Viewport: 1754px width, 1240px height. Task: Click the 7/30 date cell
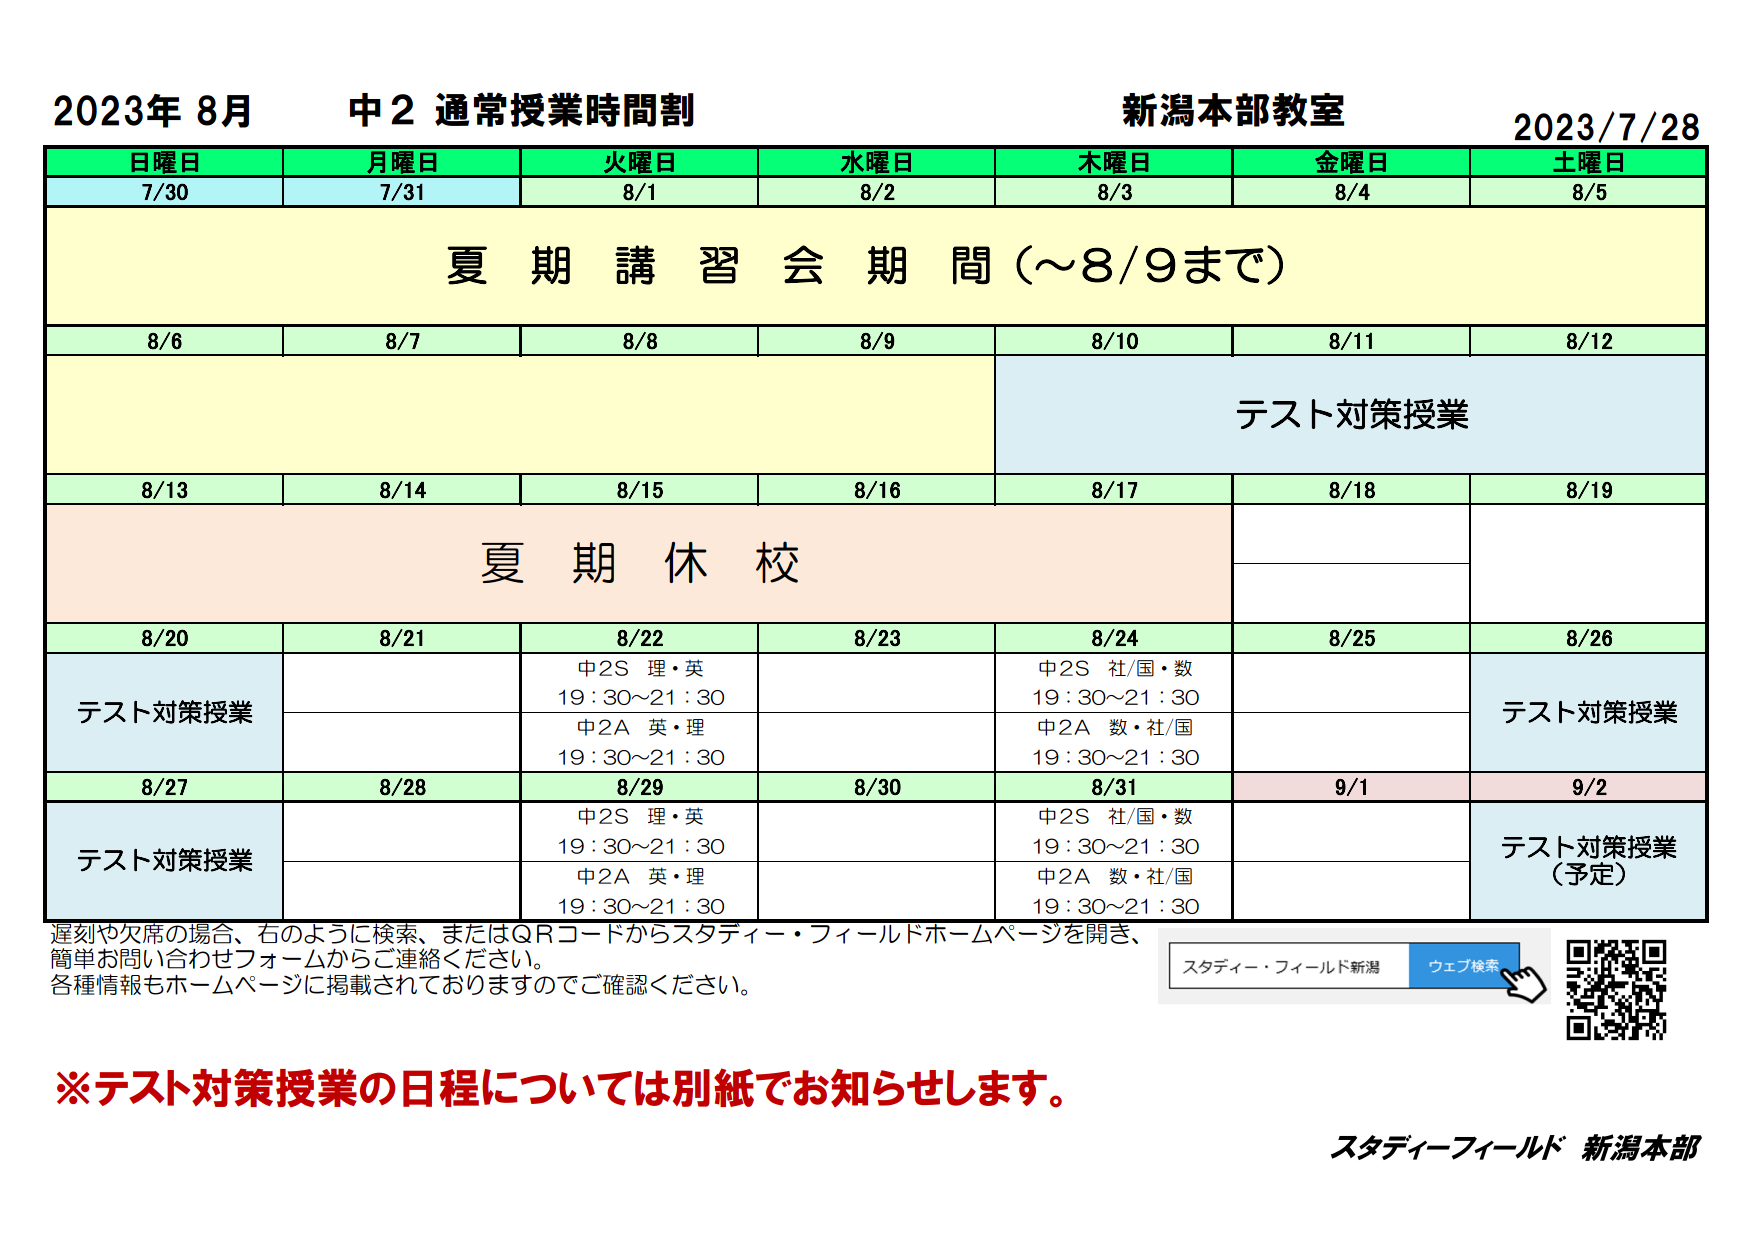[x=165, y=192]
